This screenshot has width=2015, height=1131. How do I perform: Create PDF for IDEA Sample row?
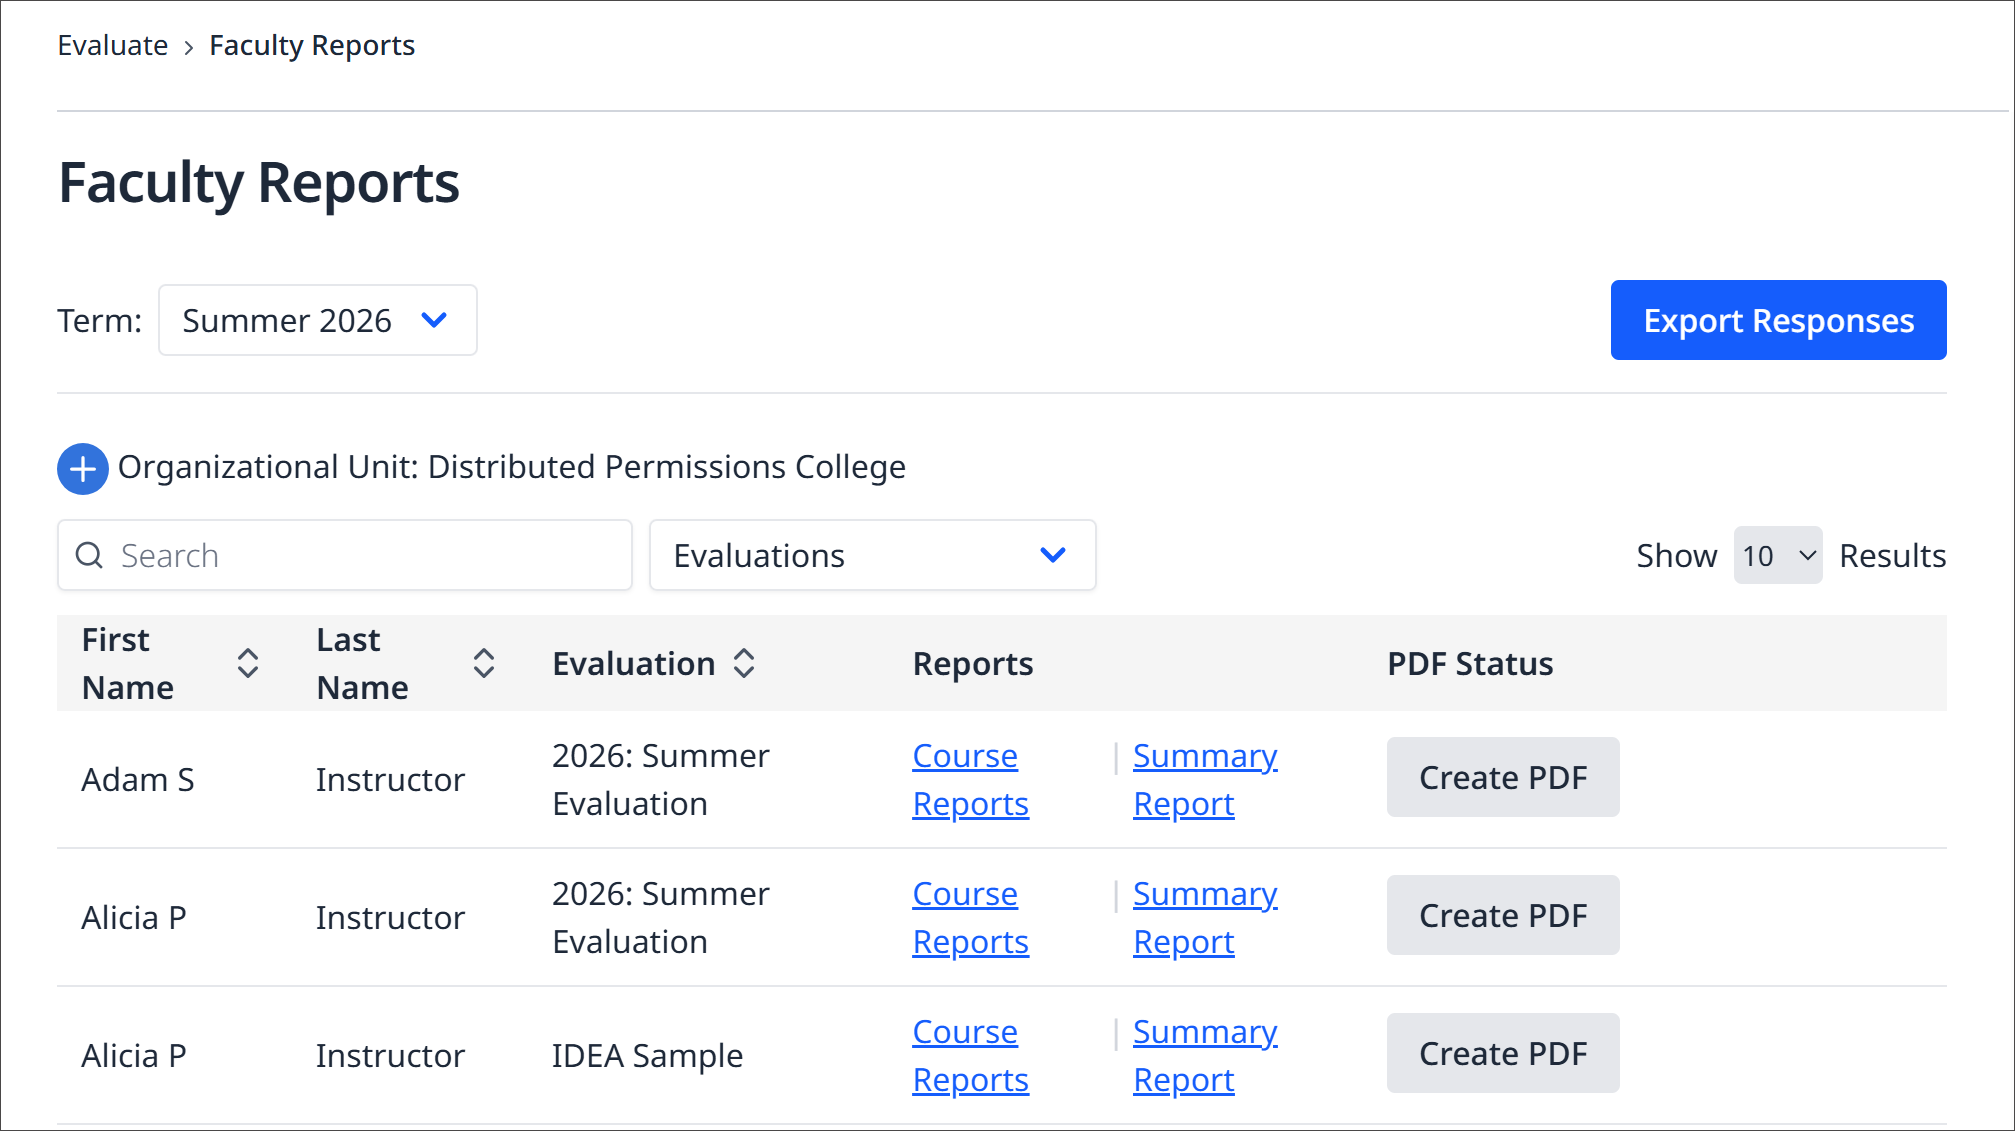pos(1503,1053)
